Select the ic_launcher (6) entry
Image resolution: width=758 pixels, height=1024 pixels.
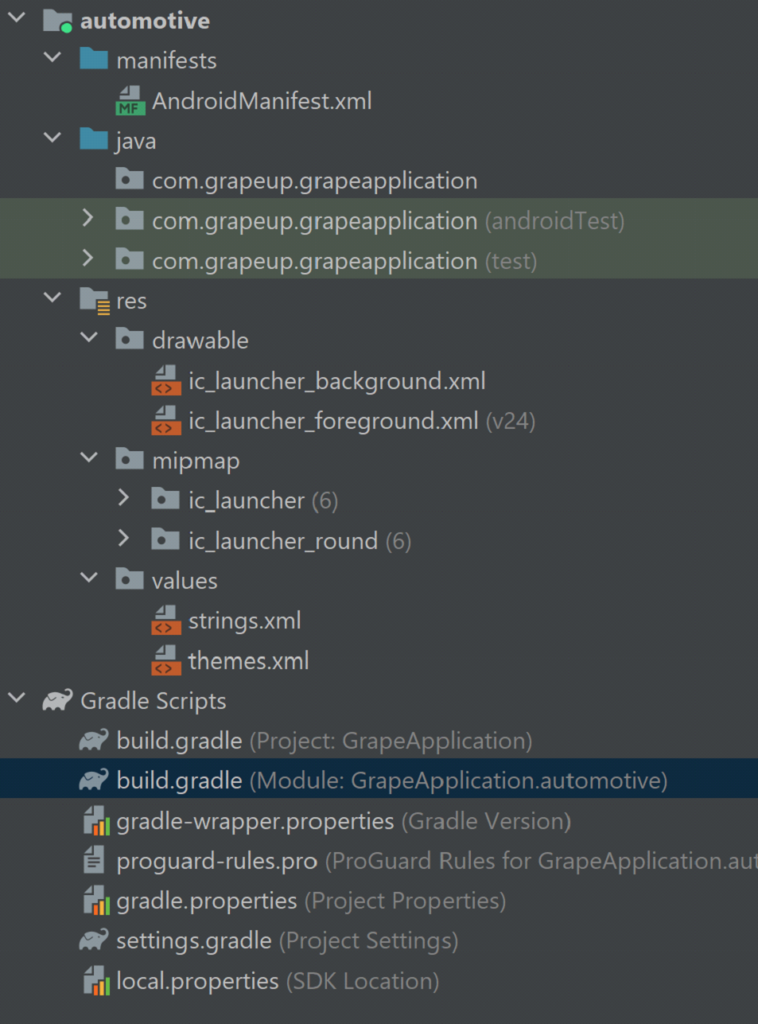point(263,501)
